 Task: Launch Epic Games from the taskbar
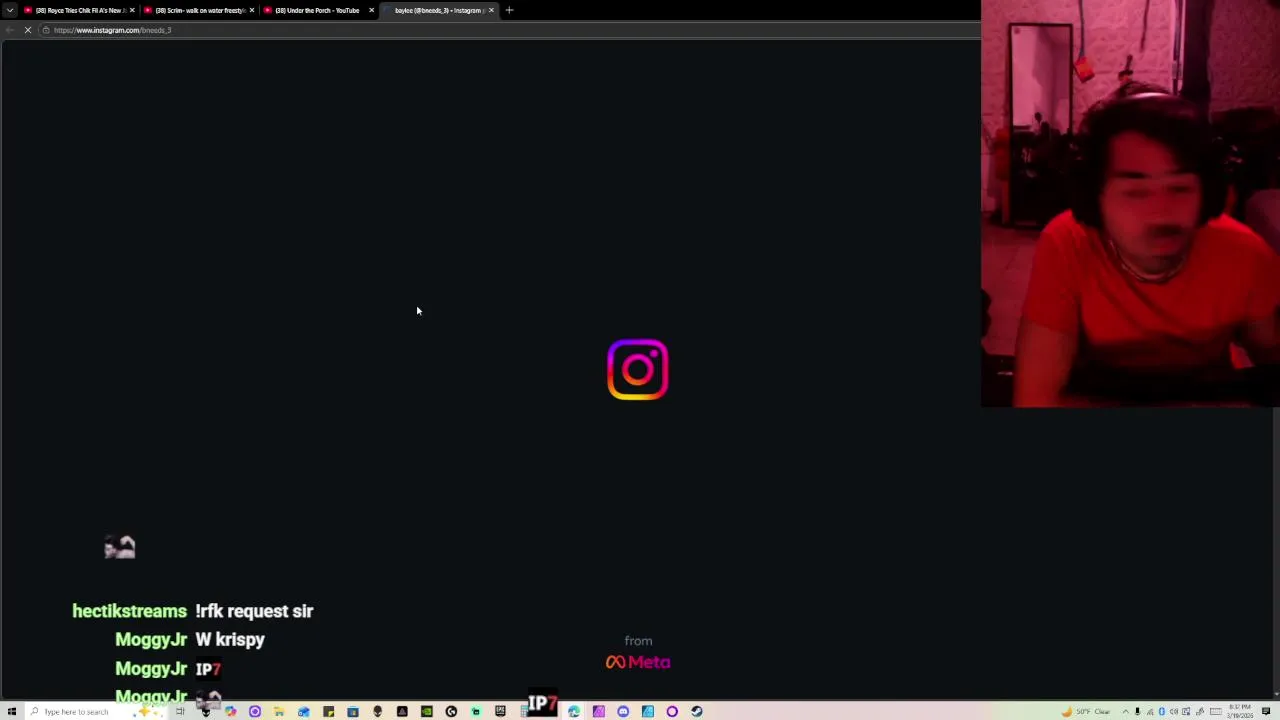[x=500, y=711]
